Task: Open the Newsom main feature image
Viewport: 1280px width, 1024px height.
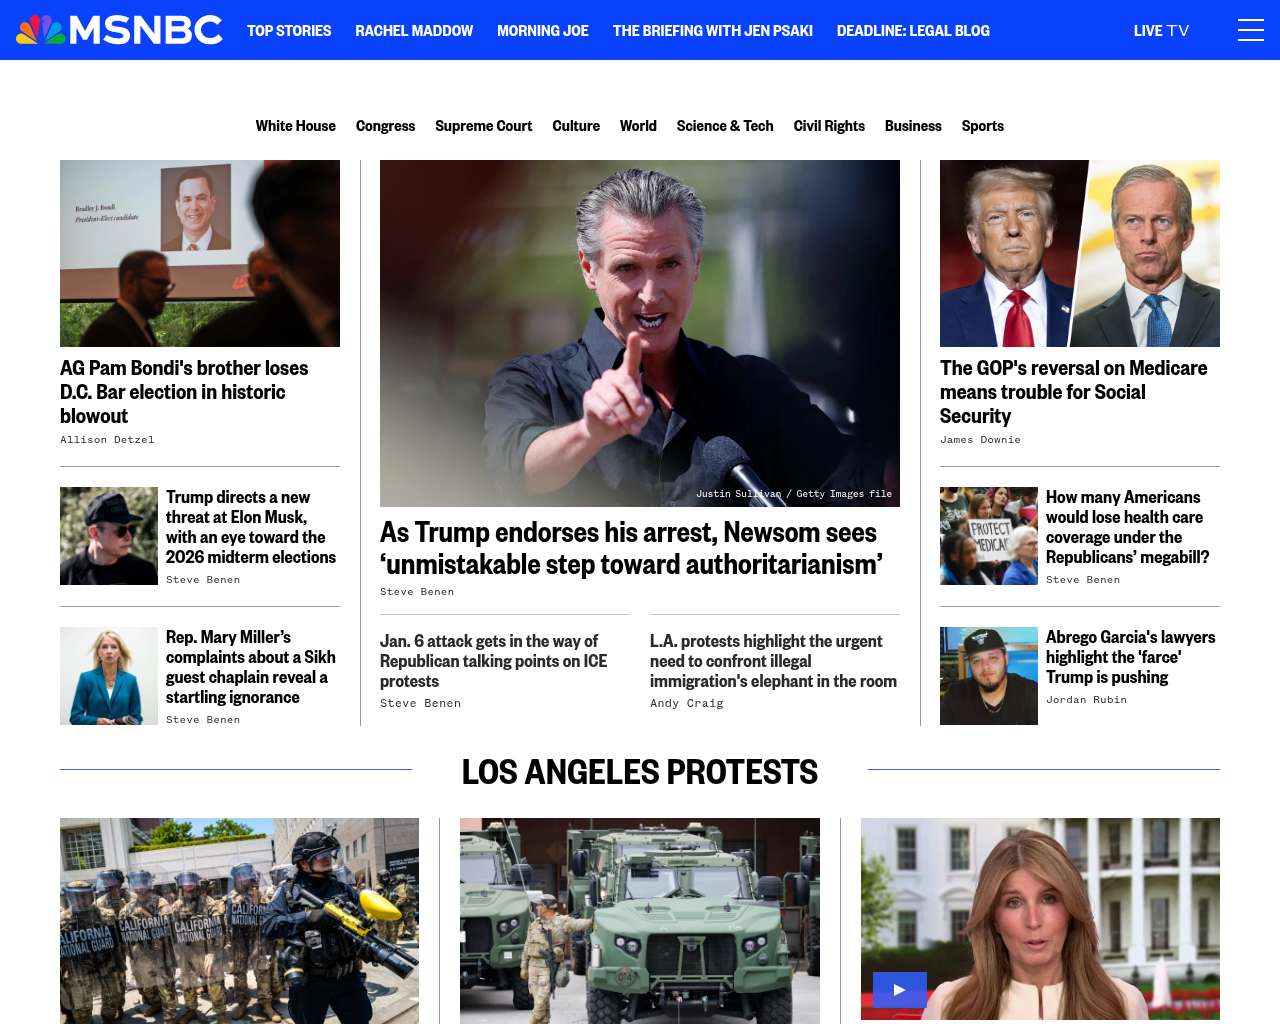Action: click(640, 333)
